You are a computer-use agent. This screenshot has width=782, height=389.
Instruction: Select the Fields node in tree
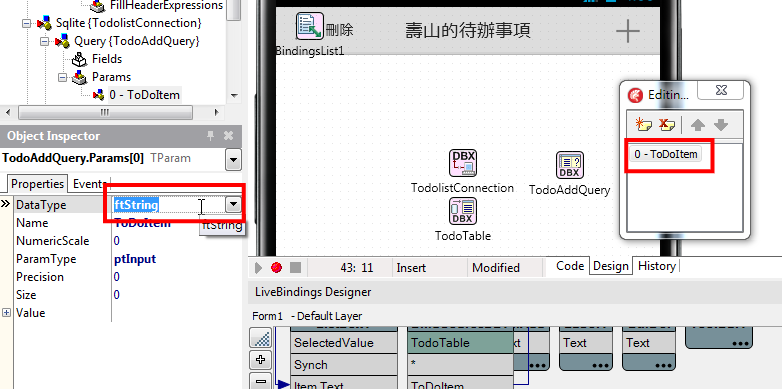[107, 59]
